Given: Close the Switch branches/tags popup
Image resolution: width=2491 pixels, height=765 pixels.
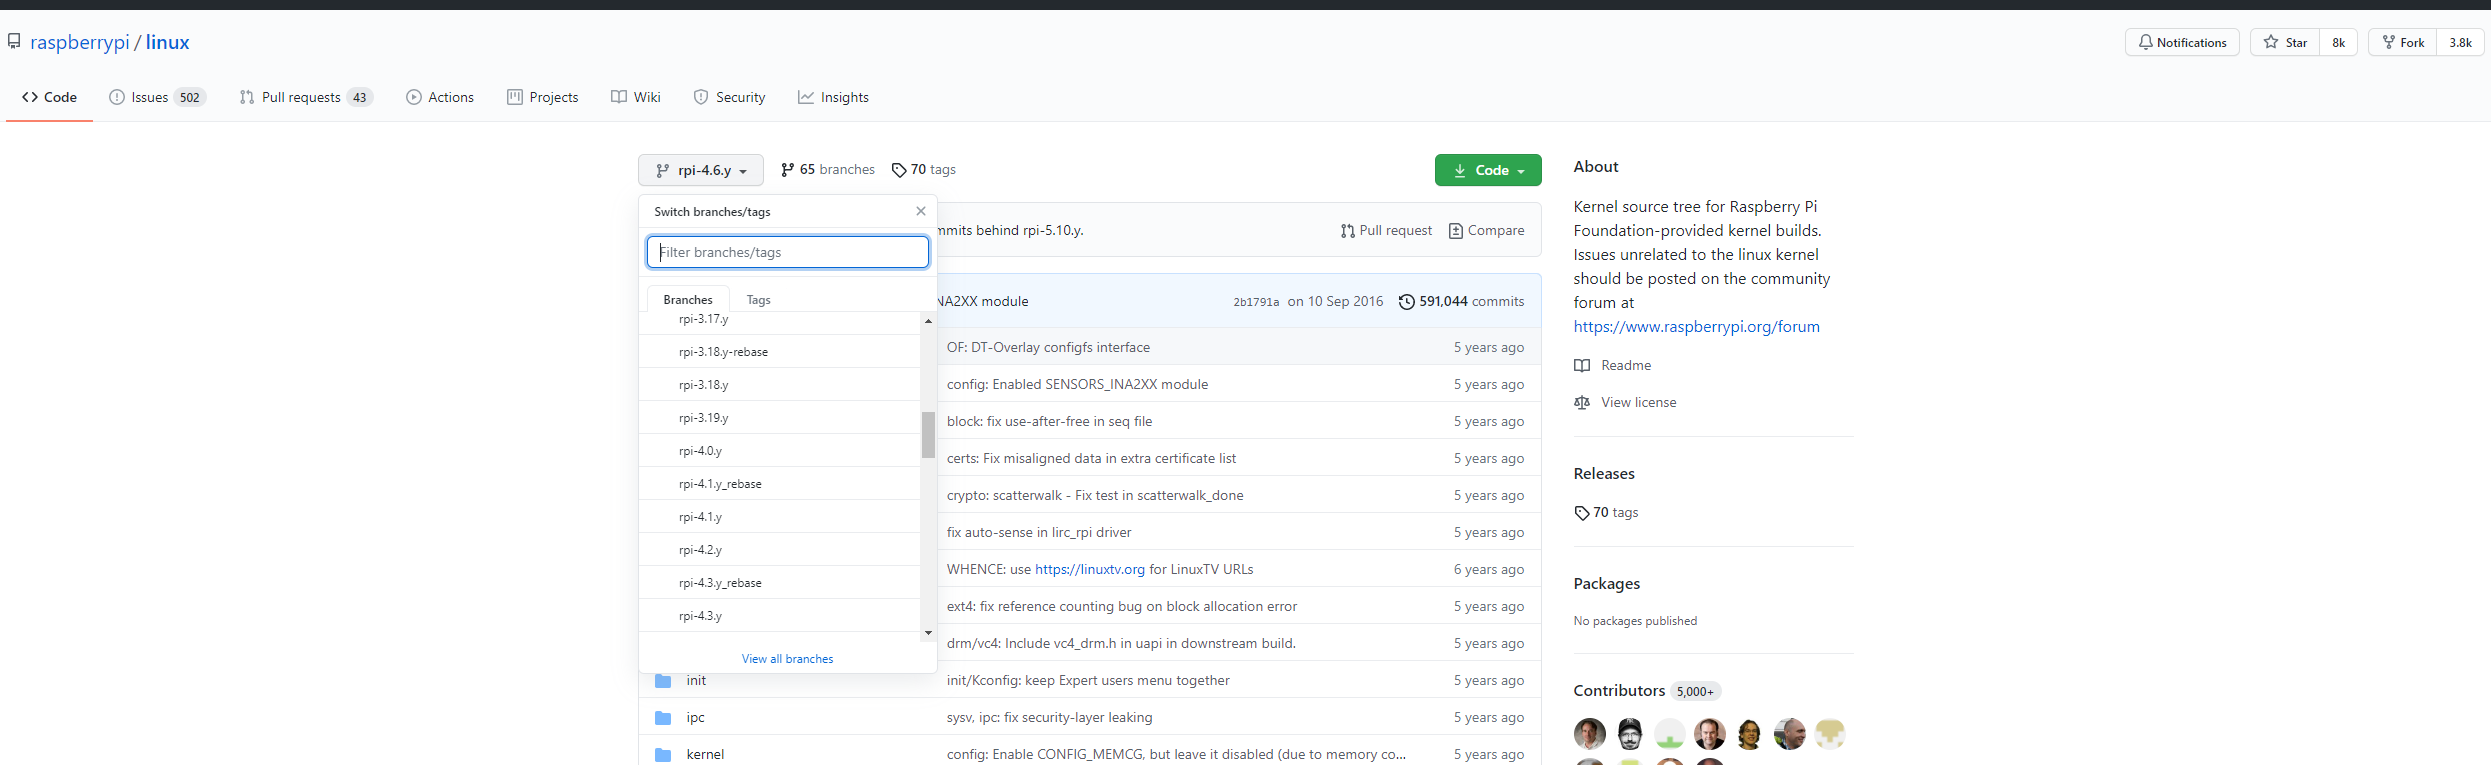Looking at the screenshot, I should [x=921, y=211].
